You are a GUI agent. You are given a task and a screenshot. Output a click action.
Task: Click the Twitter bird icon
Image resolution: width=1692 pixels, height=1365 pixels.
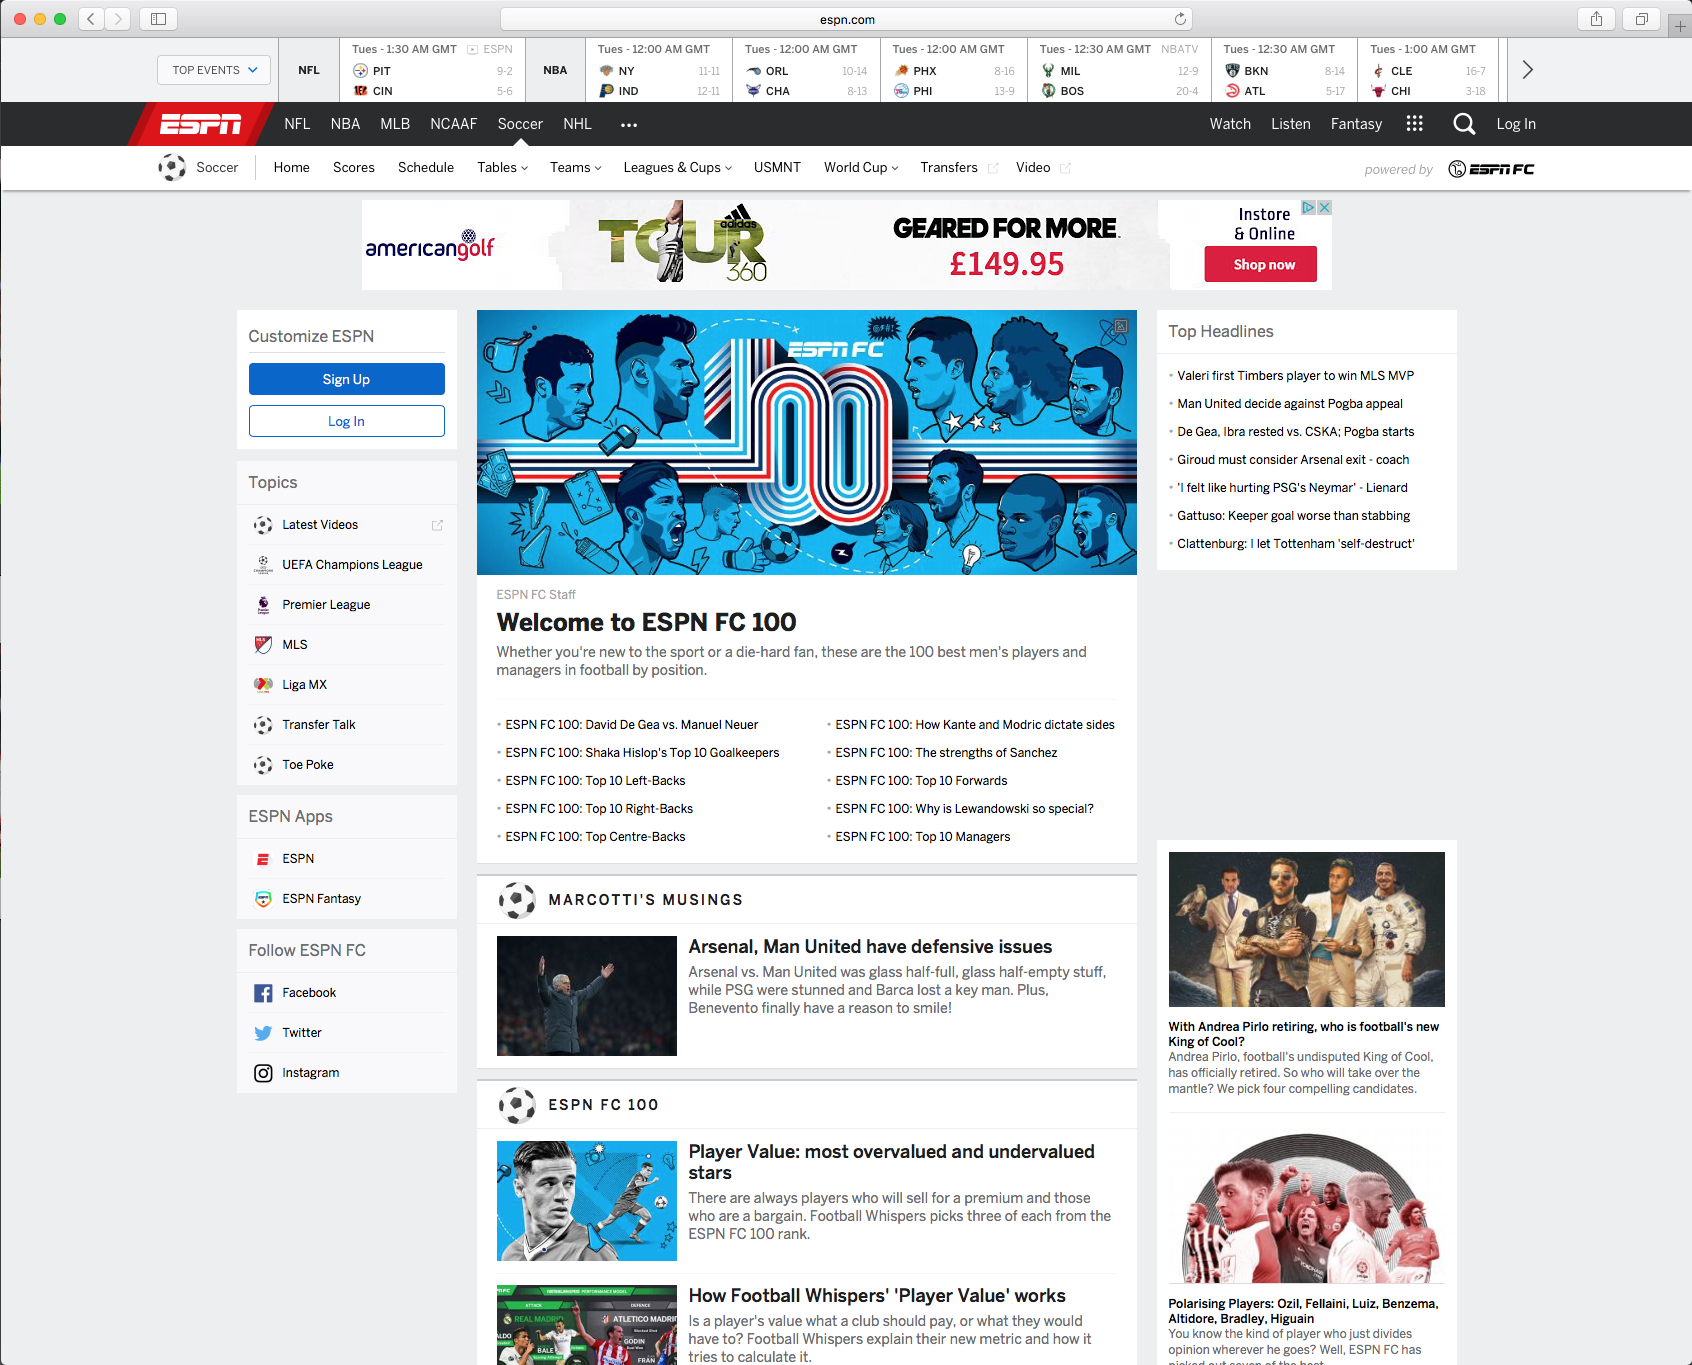pyautogui.click(x=263, y=1033)
